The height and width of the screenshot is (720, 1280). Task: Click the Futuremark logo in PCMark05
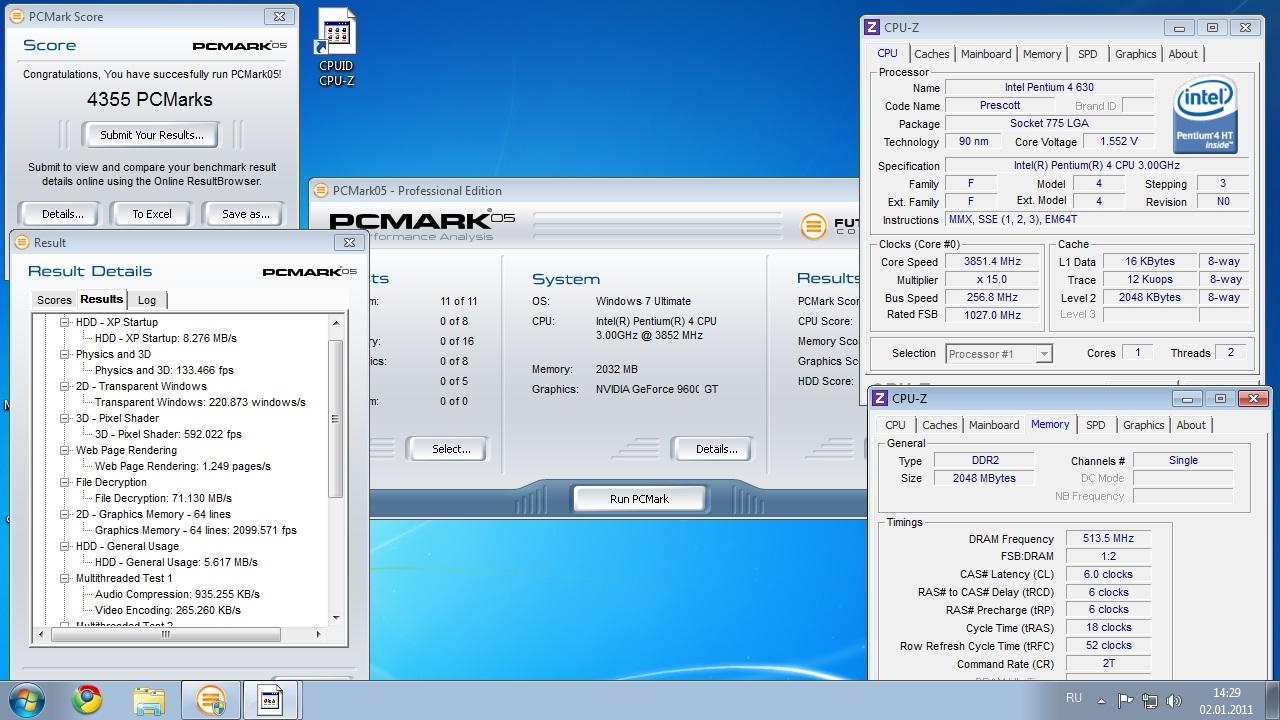coord(814,226)
